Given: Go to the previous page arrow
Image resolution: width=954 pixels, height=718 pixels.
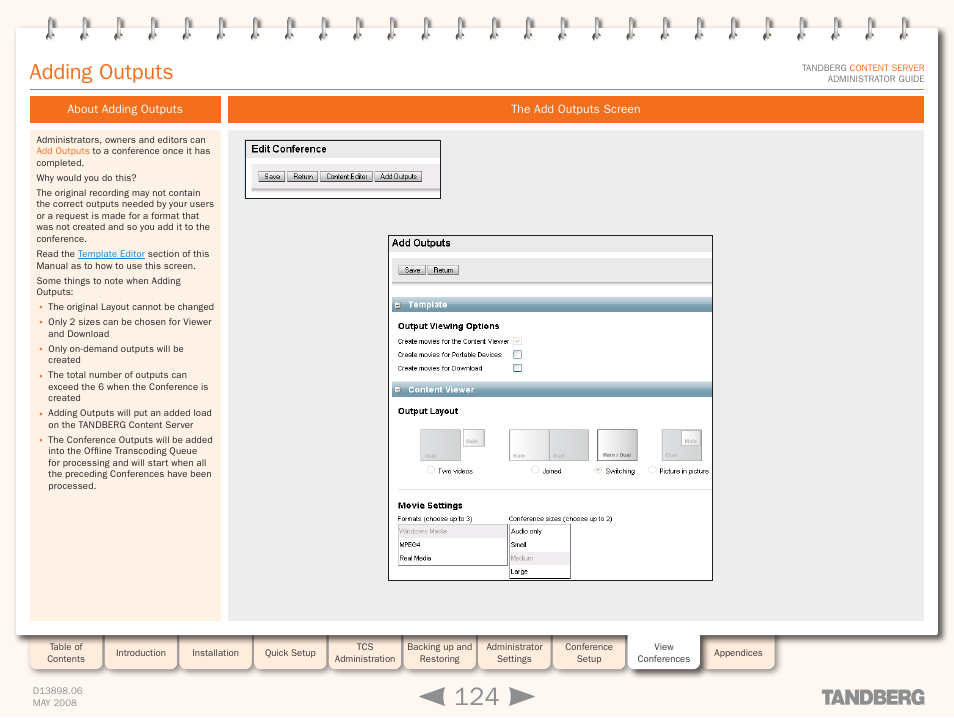Looking at the screenshot, I should [x=433, y=696].
